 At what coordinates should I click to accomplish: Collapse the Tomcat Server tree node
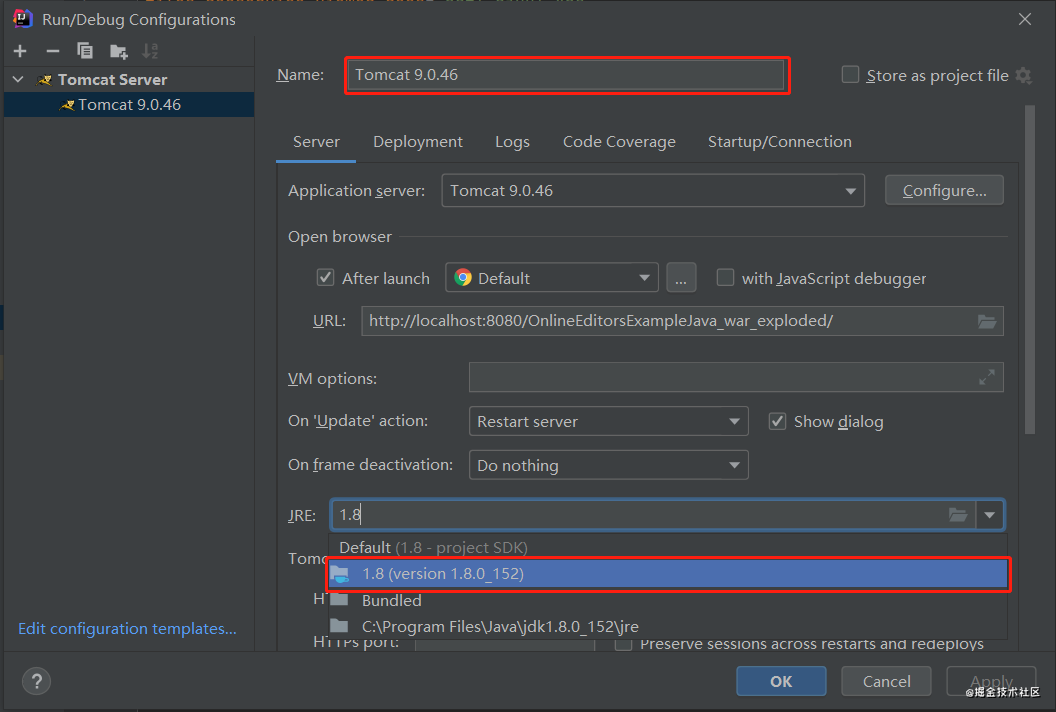point(18,79)
